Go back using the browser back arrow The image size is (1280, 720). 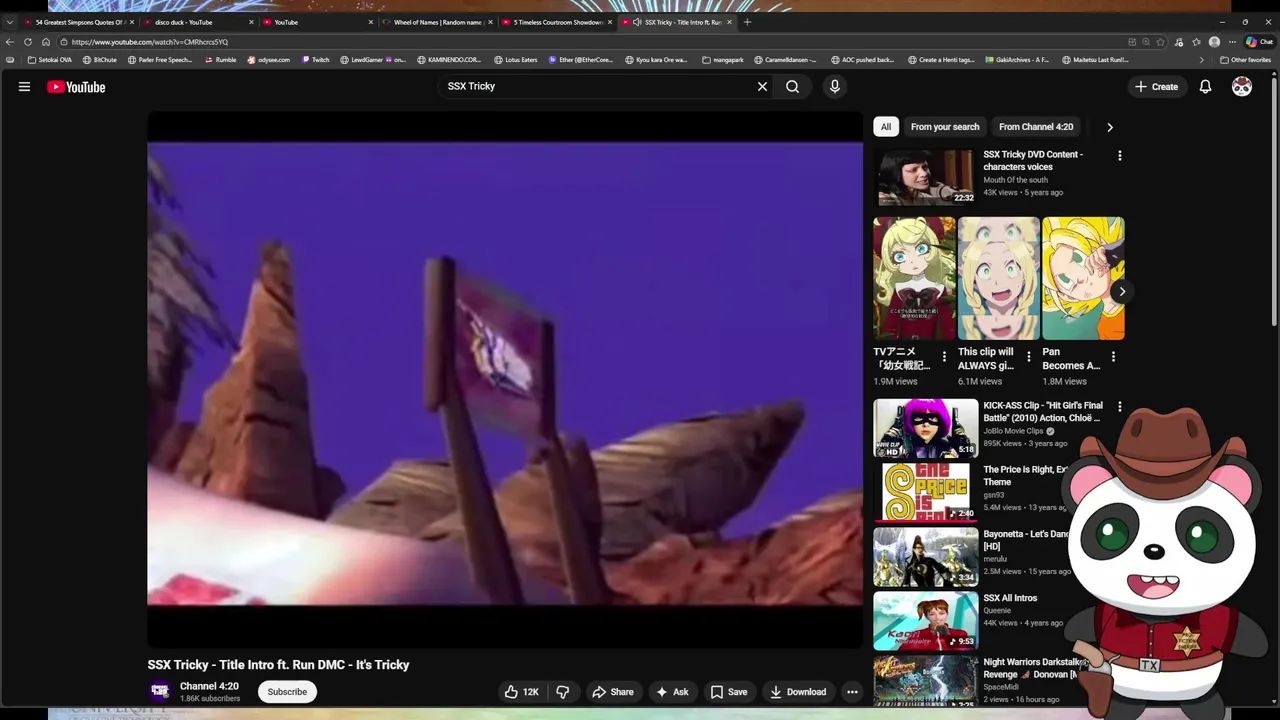pyautogui.click(x=10, y=42)
